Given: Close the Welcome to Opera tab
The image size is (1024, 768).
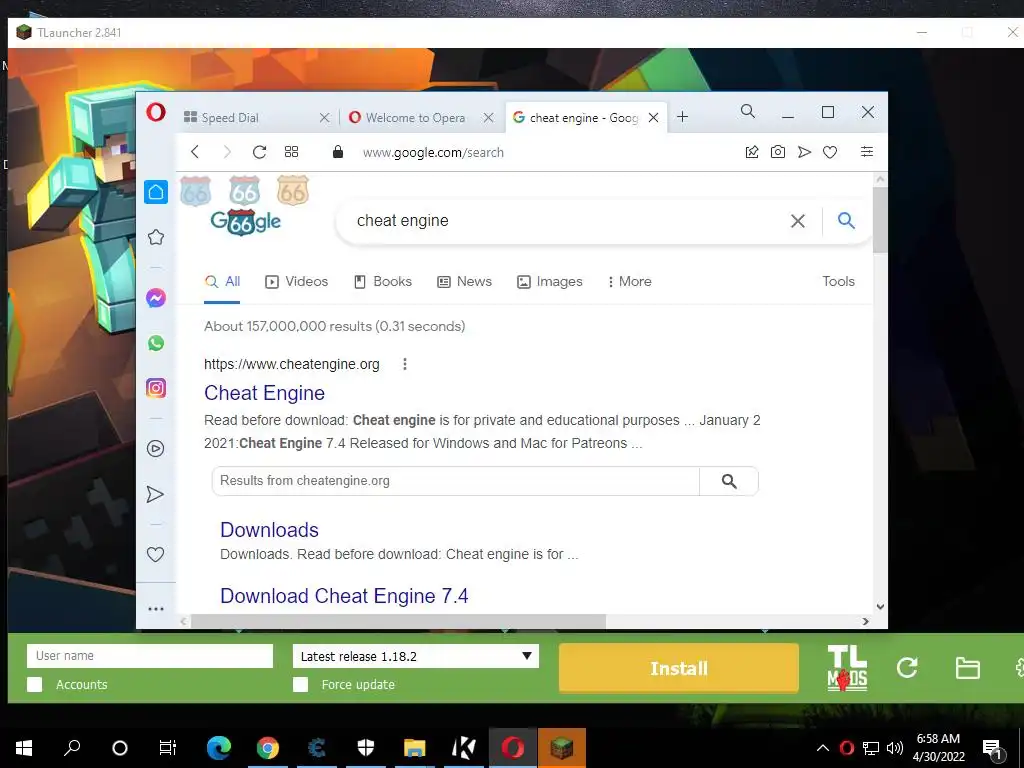Looking at the screenshot, I should pos(488,118).
